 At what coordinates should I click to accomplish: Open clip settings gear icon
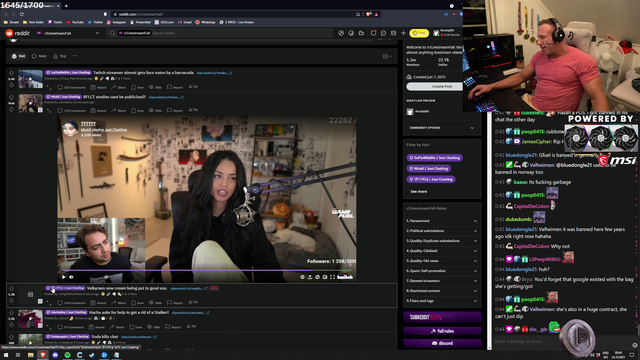pyautogui.click(x=302, y=277)
